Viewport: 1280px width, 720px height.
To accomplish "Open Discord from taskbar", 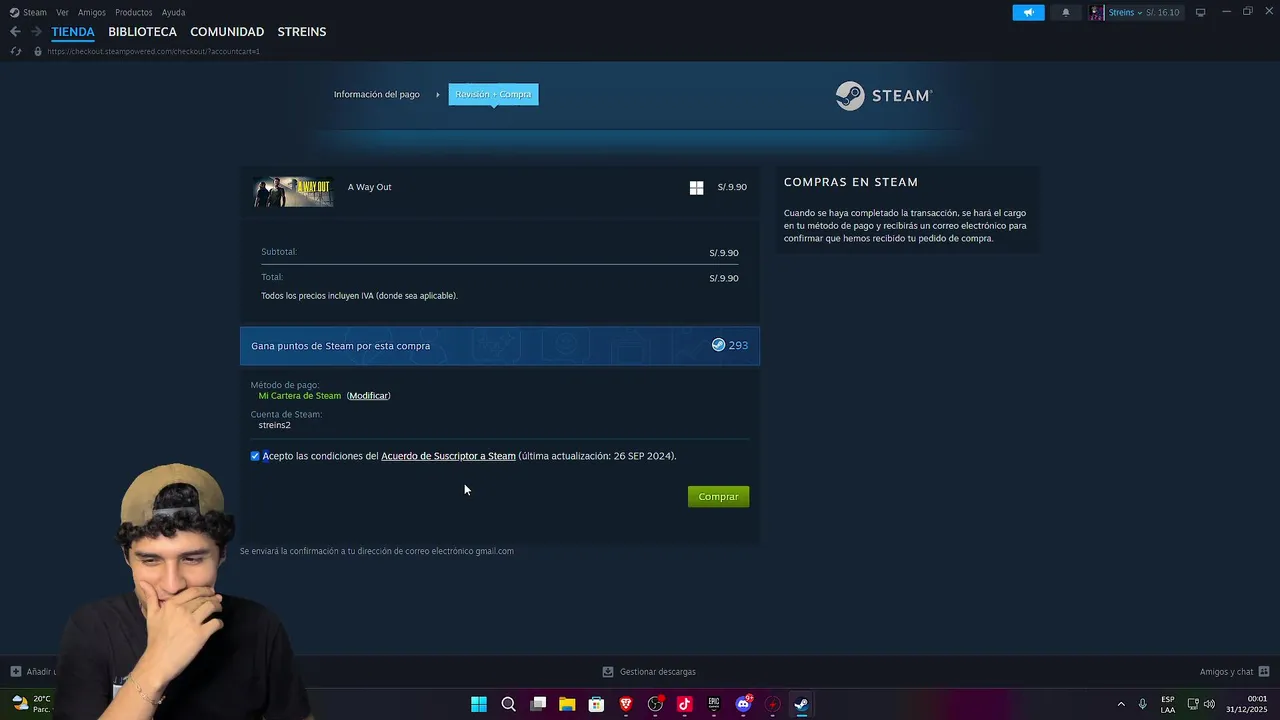I will click(x=743, y=704).
